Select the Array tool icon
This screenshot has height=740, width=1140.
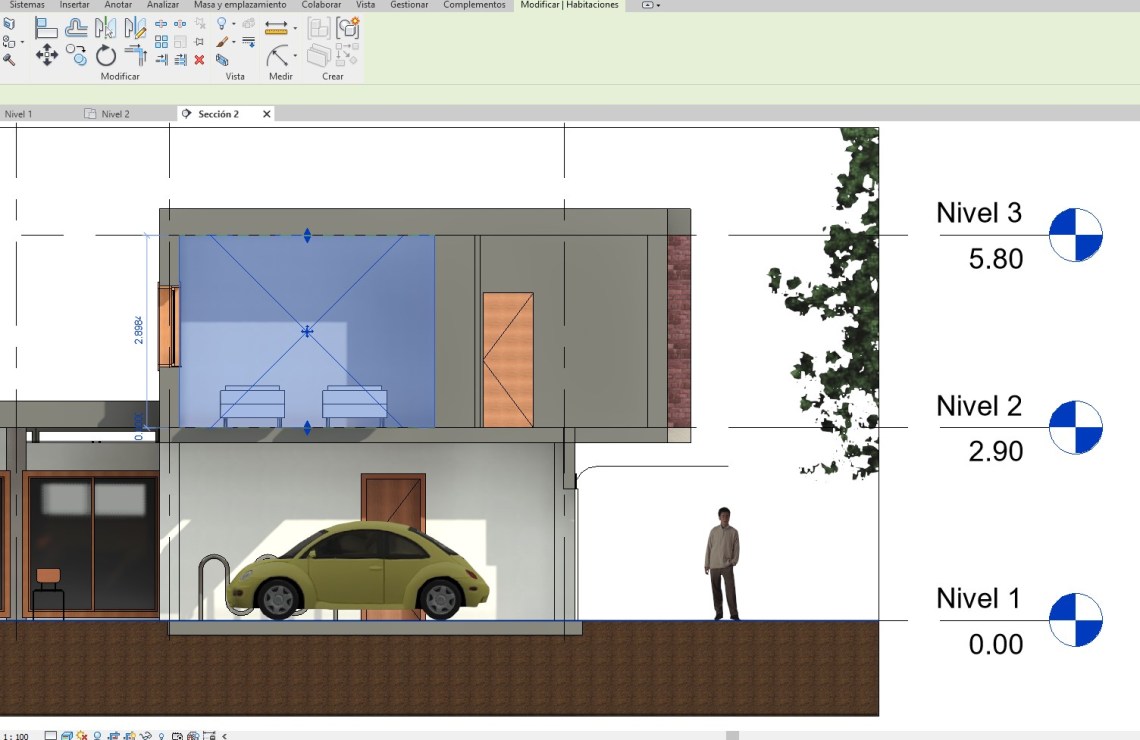[x=161, y=42]
